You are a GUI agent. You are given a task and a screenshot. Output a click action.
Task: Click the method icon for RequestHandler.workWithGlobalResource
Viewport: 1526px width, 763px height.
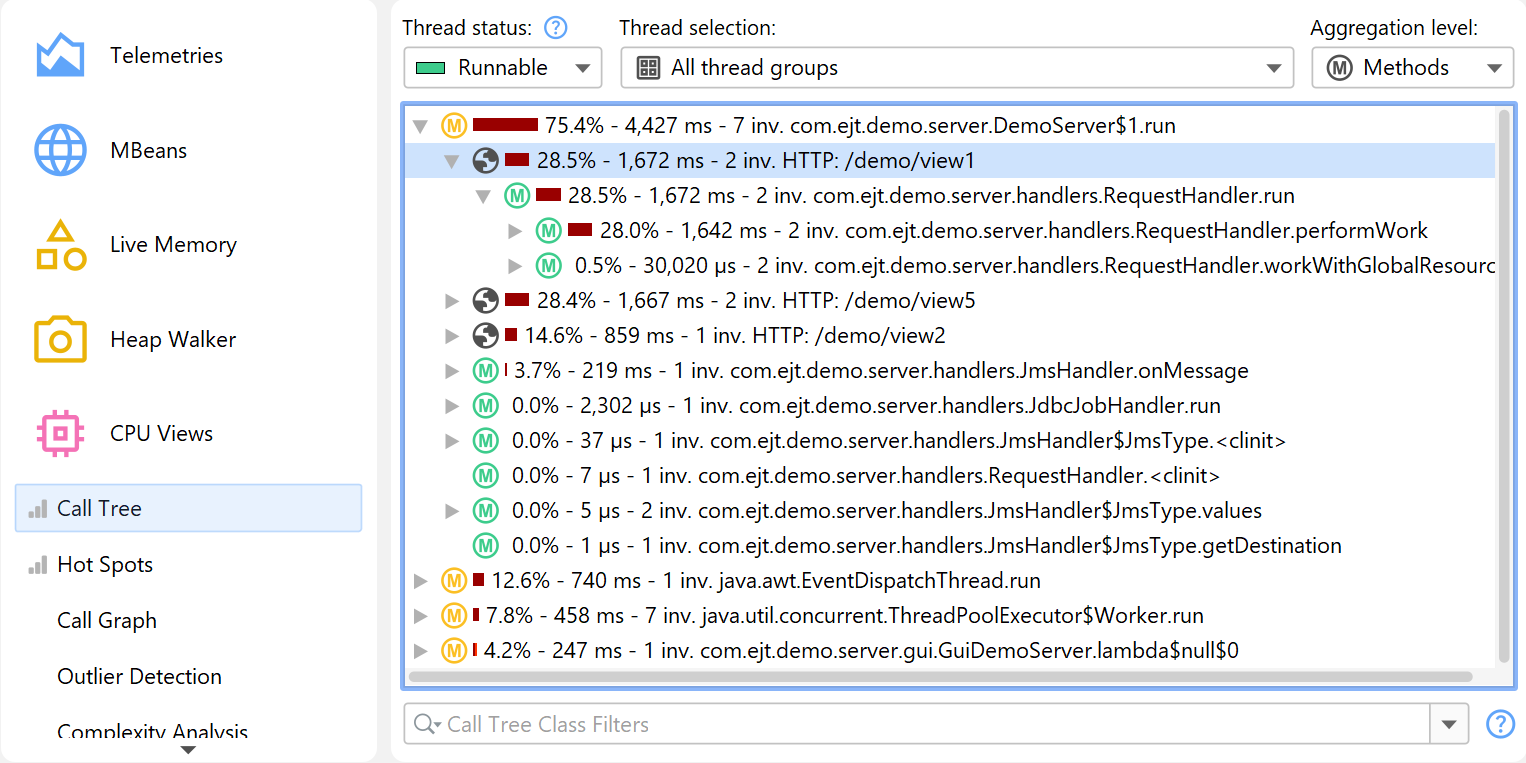(548, 266)
